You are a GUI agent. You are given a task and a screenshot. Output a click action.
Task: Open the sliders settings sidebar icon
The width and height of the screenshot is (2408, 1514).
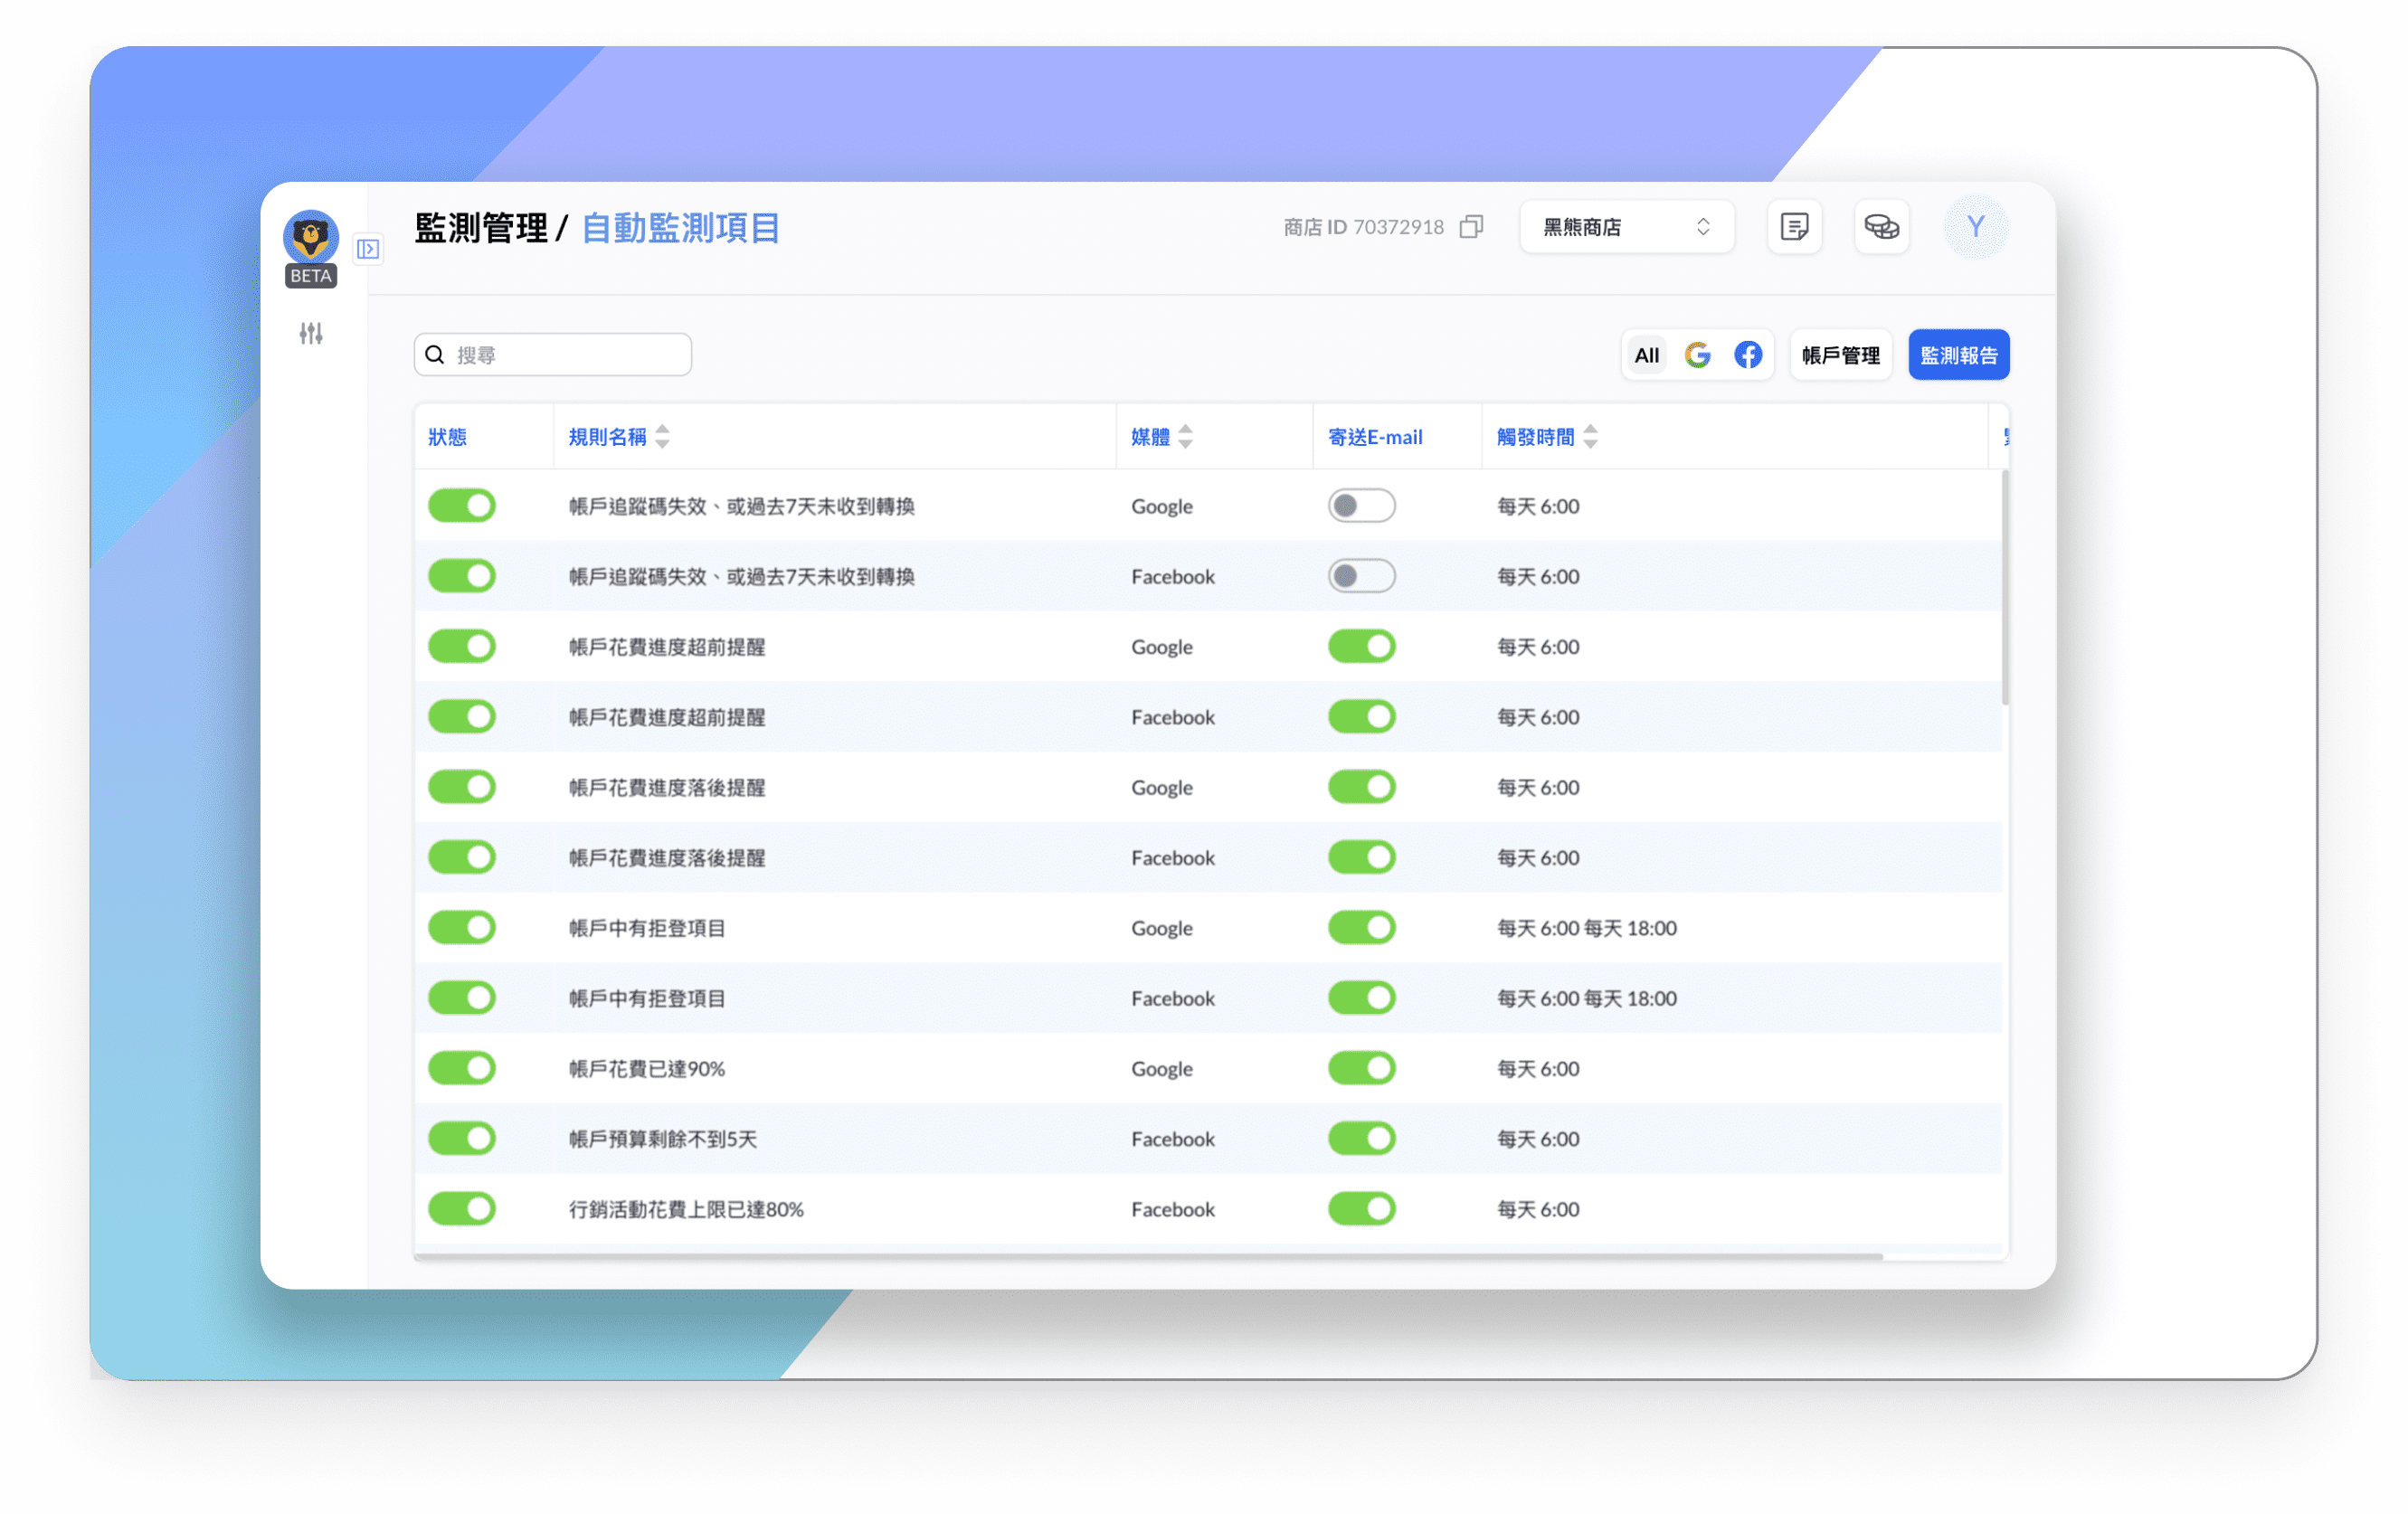(311, 333)
